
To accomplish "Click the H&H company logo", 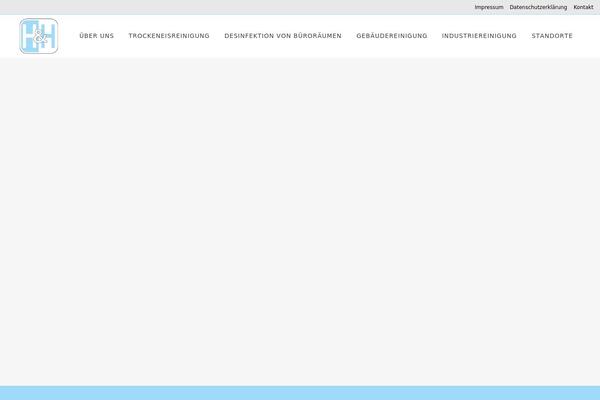I will (x=39, y=36).
